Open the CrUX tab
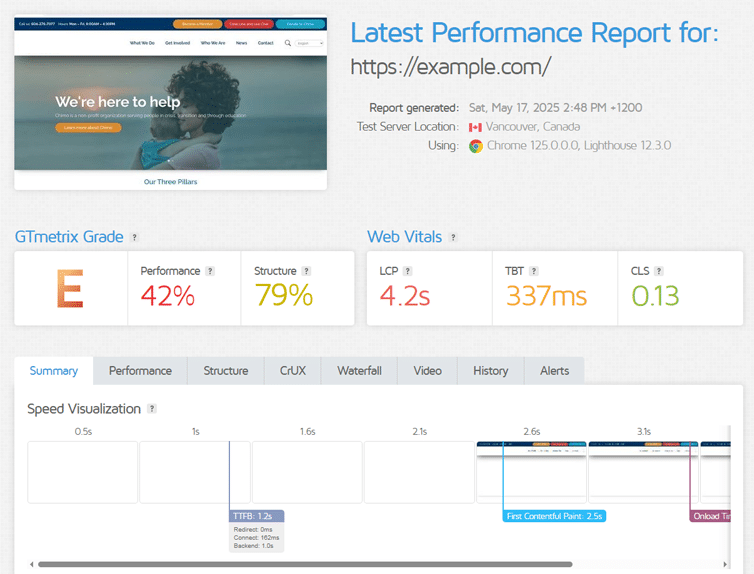The width and height of the screenshot is (754, 574). (x=293, y=371)
